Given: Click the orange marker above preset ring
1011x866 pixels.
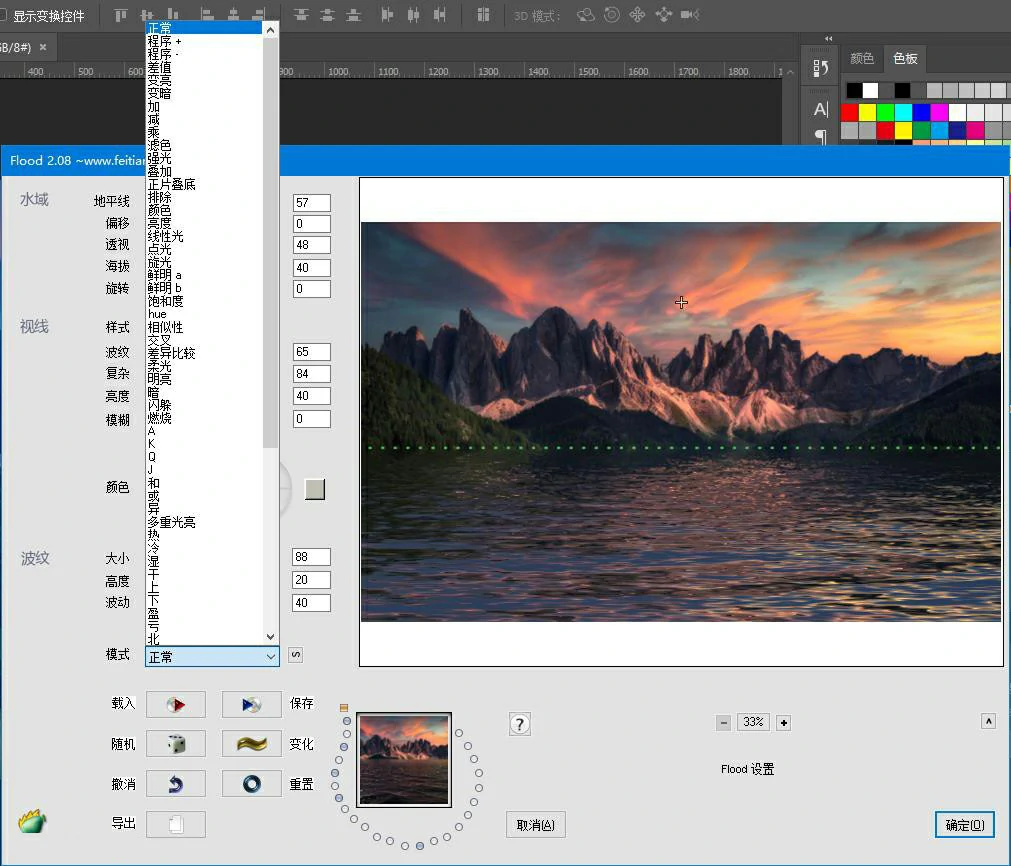Looking at the screenshot, I should (344, 708).
